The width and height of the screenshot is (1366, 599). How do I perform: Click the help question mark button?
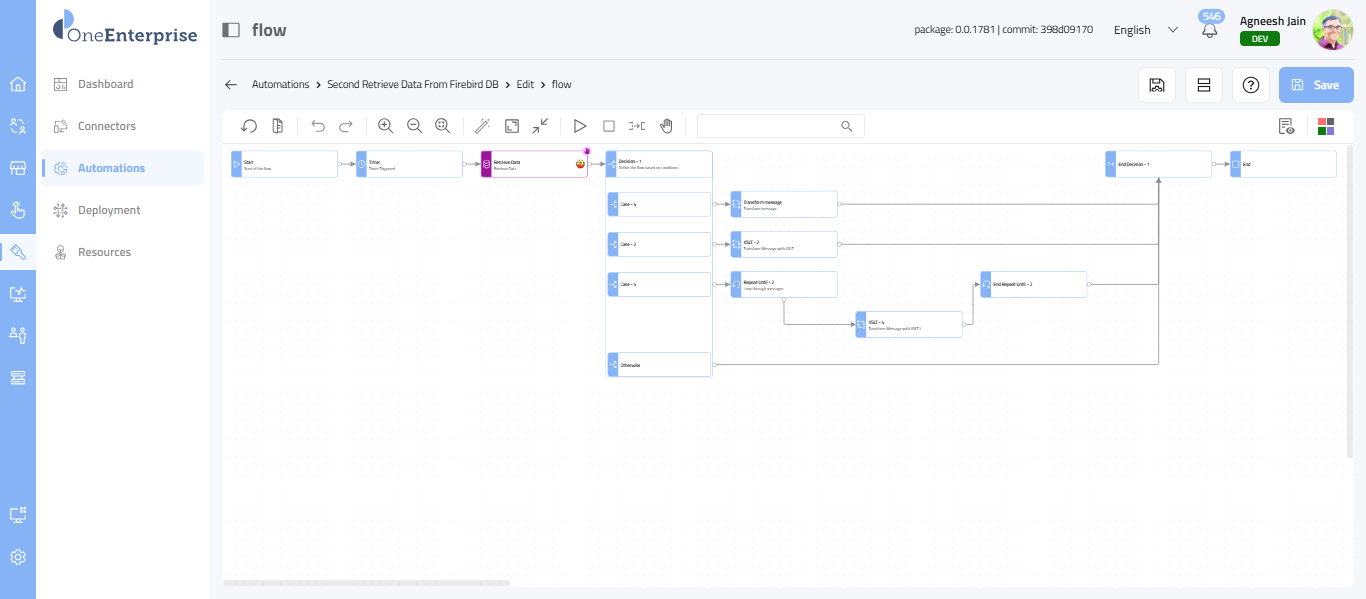click(x=1250, y=85)
